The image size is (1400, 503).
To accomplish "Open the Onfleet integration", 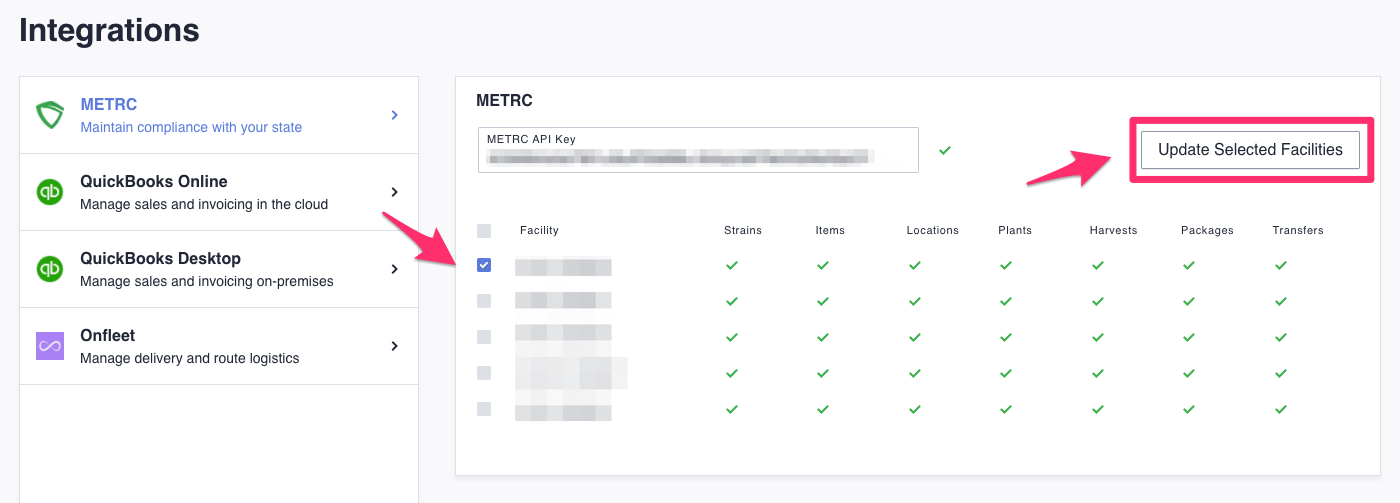I will point(219,346).
